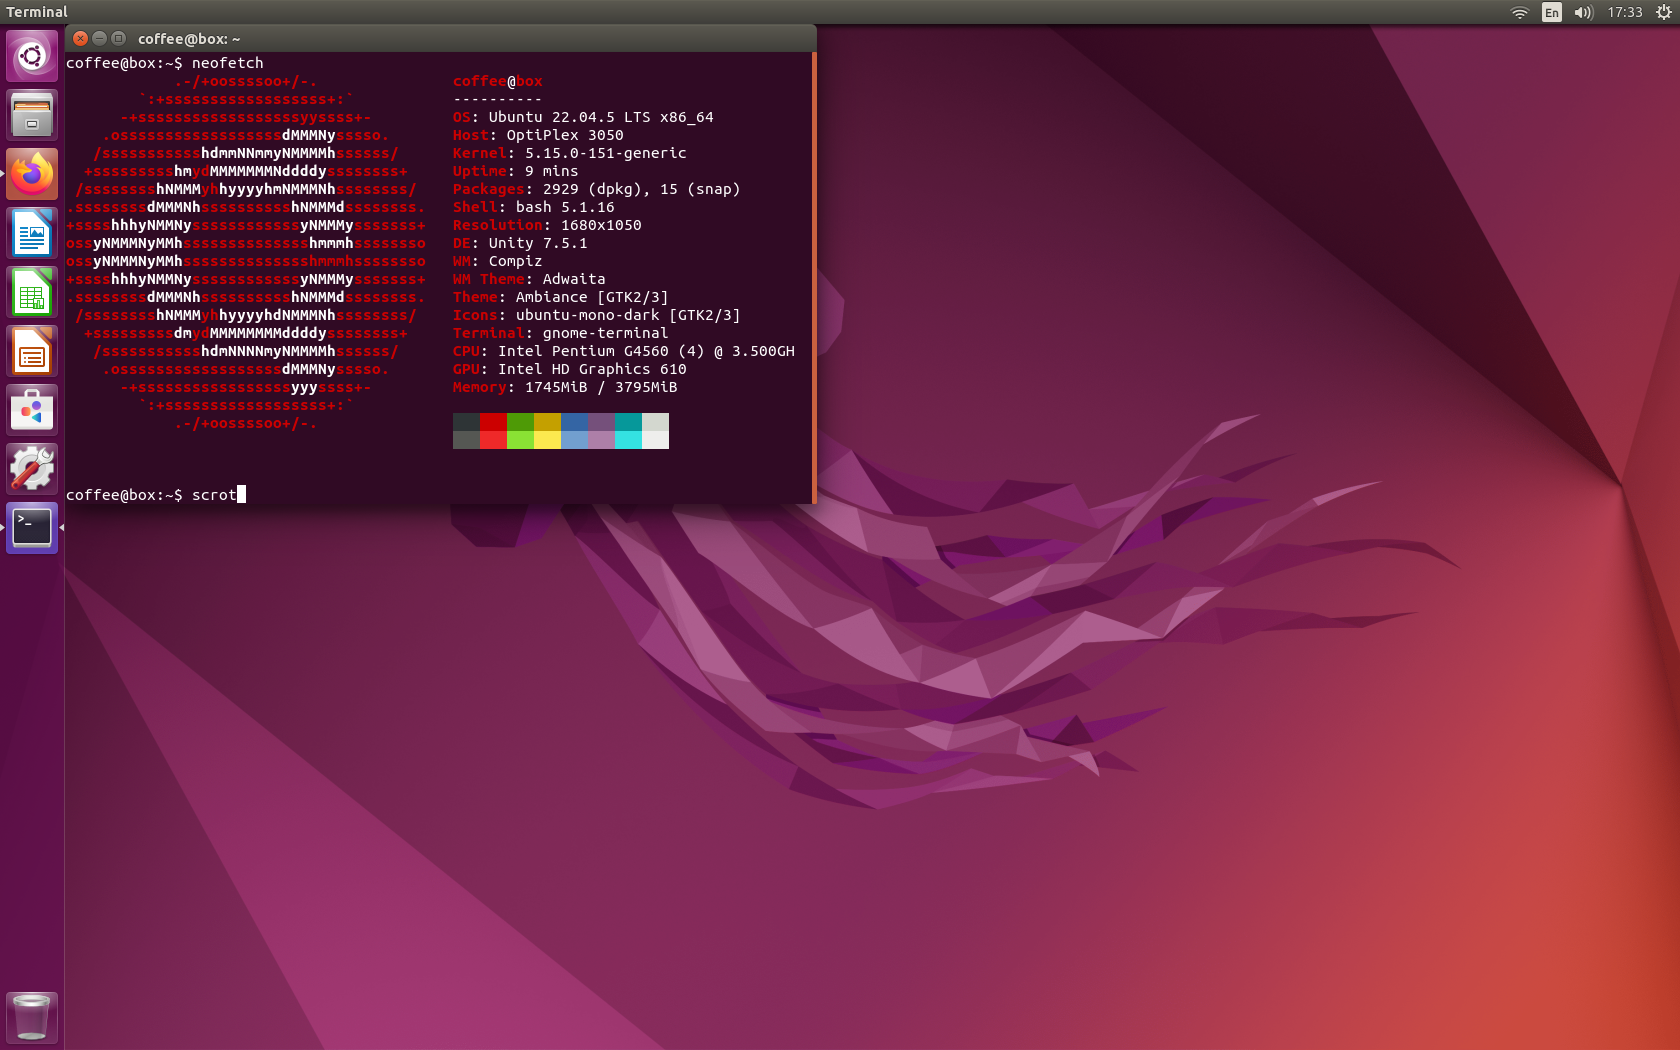This screenshot has height=1050, width=1680.
Task: Click the 'OS: Ubuntu 22.04.5 LTS' line
Action: (583, 117)
